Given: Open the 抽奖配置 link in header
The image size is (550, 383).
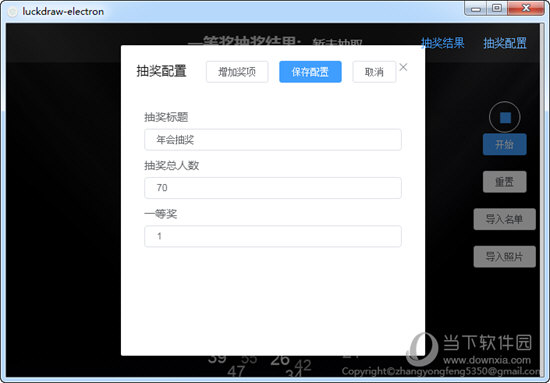Looking at the screenshot, I should 505,43.
